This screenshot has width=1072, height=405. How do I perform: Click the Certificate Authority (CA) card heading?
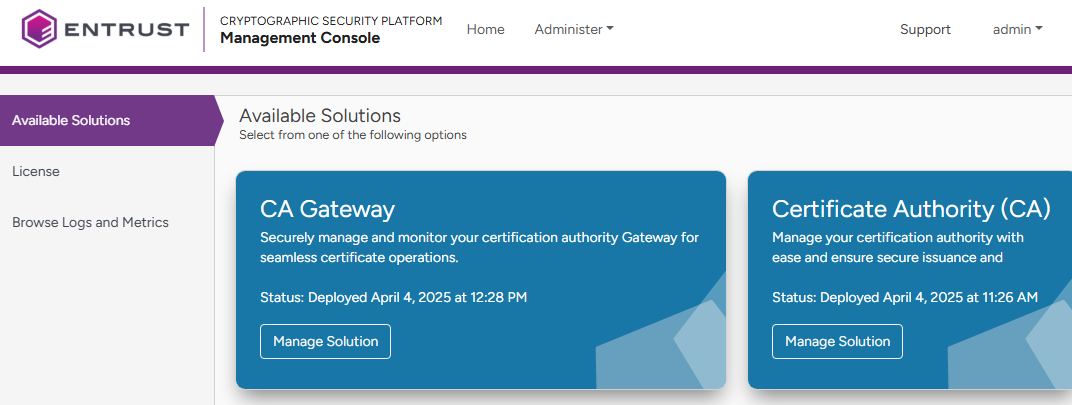pyautogui.click(x=911, y=209)
